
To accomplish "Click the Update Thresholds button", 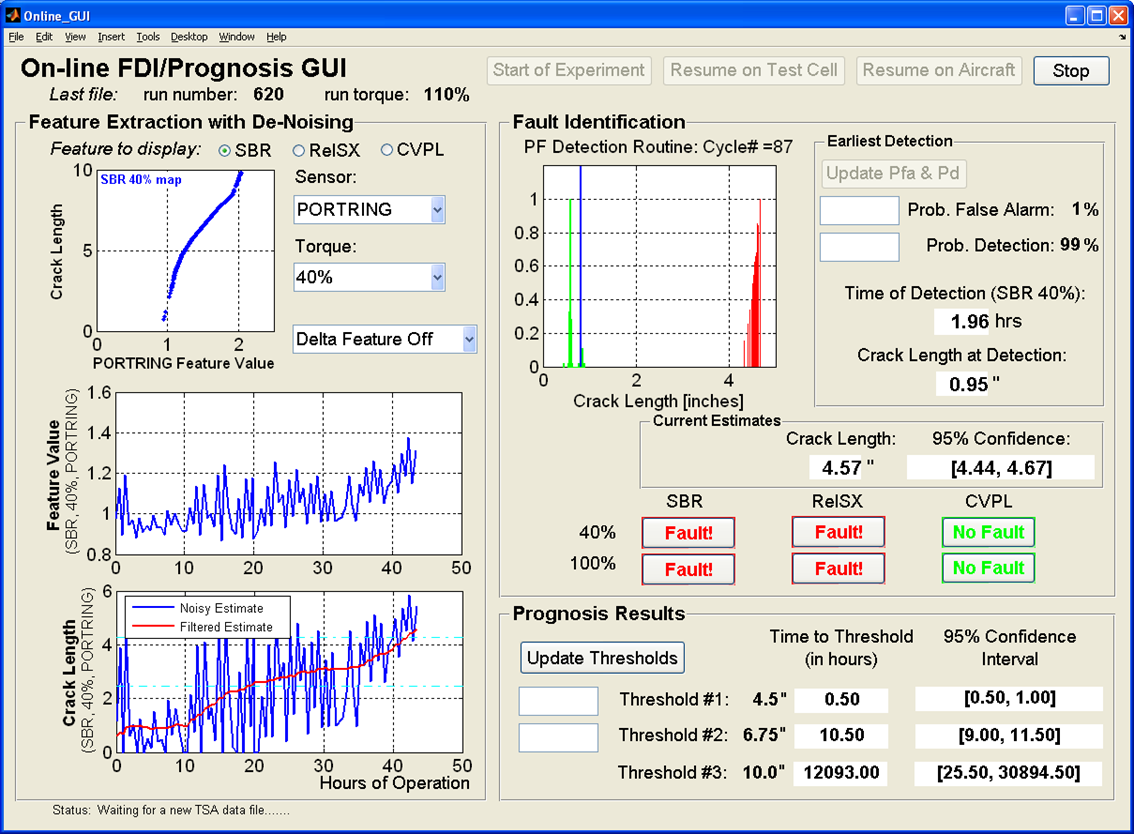I will point(602,657).
